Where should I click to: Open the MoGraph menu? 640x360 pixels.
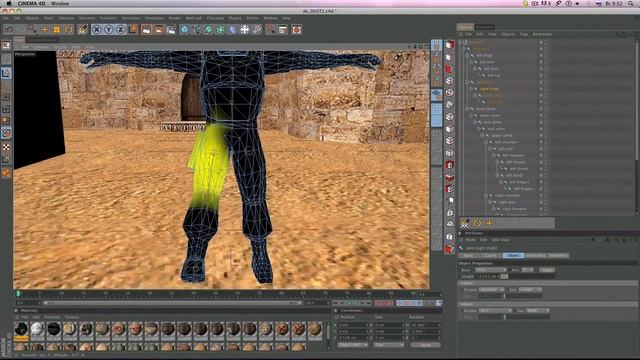193,18
